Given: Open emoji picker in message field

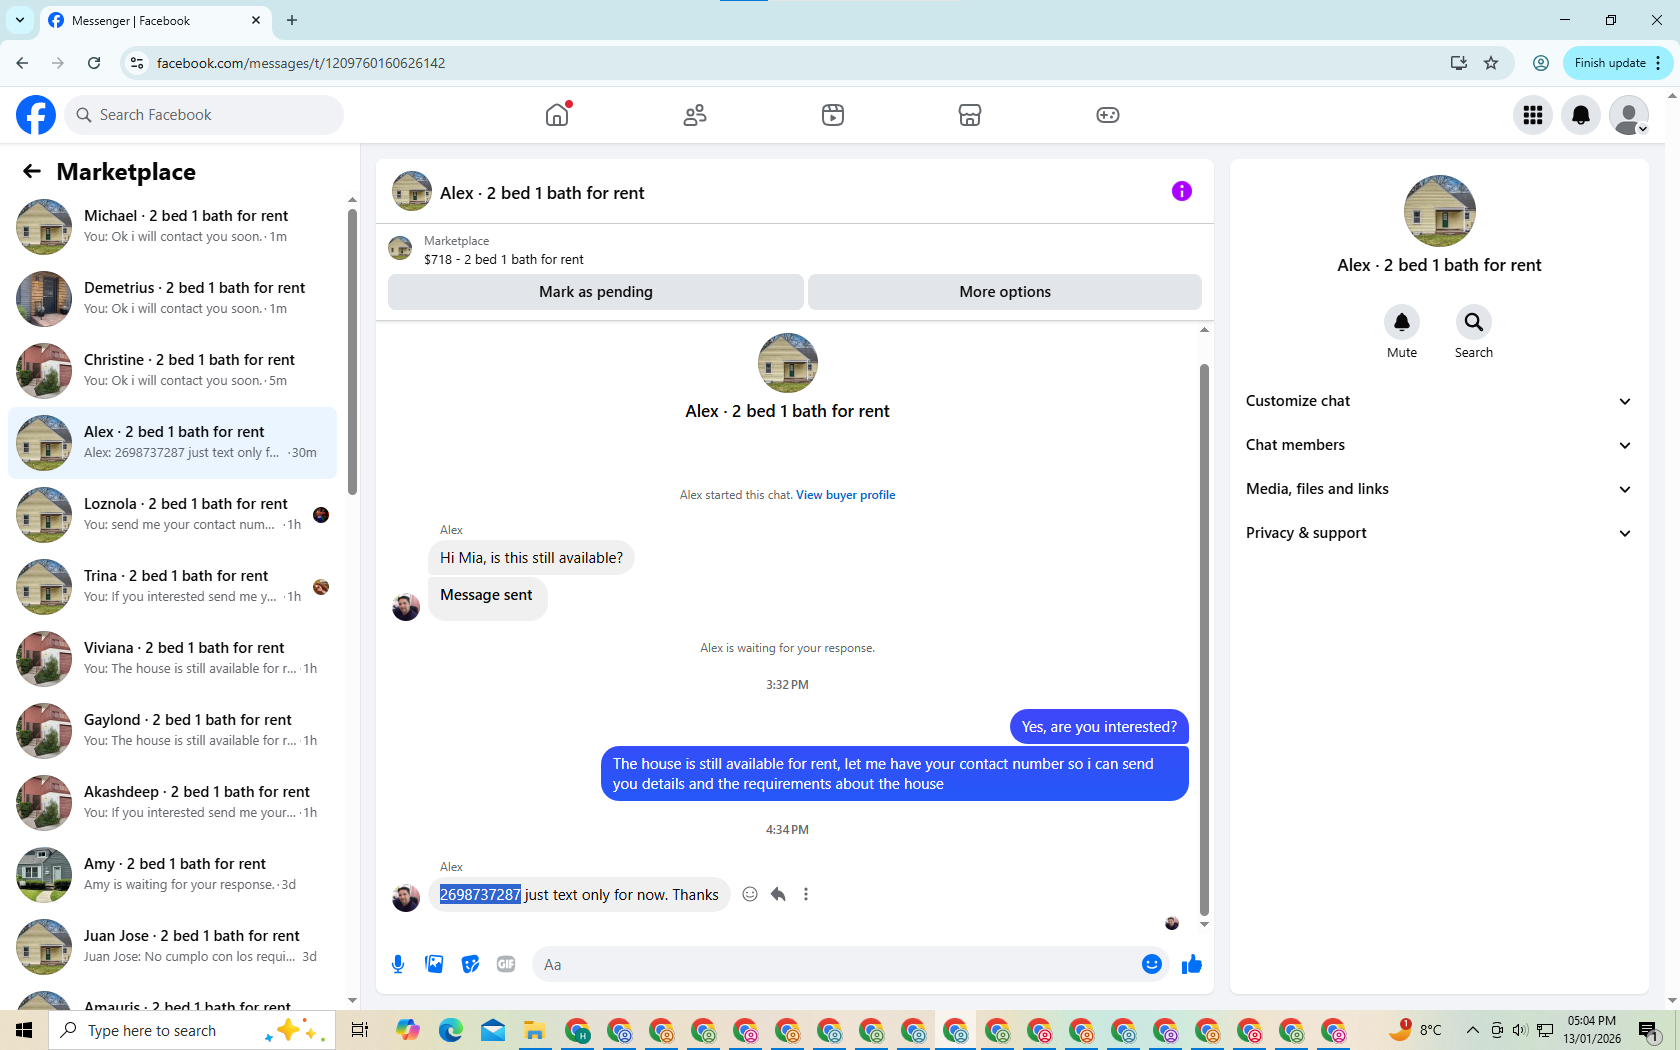Looking at the screenshot, I should click(1152, 964).
